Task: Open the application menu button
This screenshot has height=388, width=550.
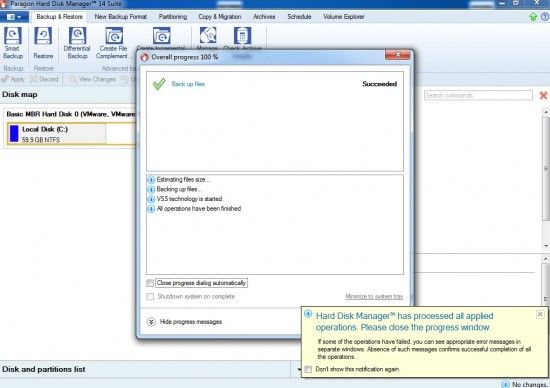Action: pos(13,16)
